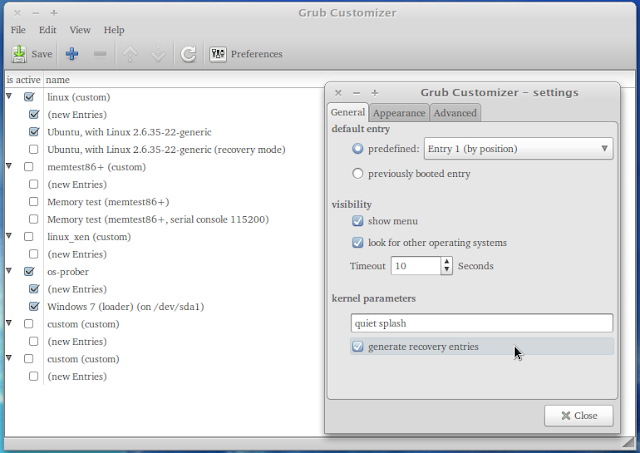Collapse the os-prober tree group
This screenshot has width=640, height=453.
click(x=9, y=271)
